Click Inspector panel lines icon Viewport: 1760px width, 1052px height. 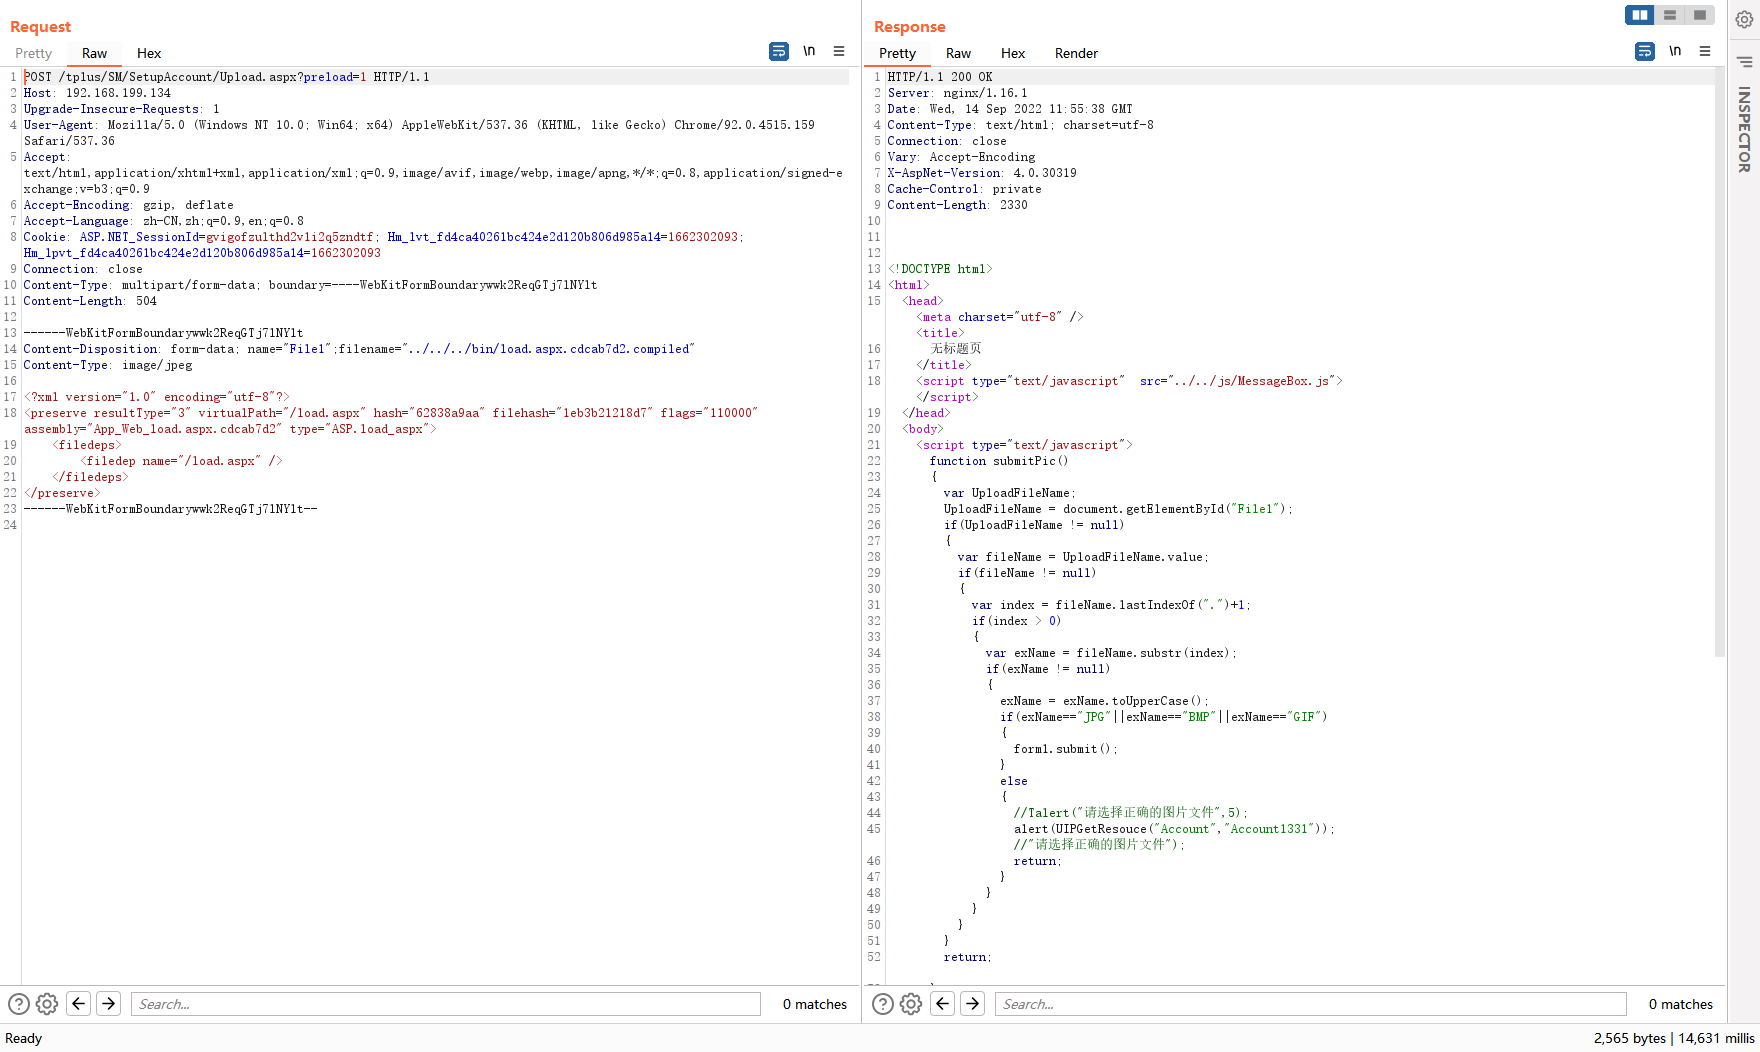tap(1744, 62)
